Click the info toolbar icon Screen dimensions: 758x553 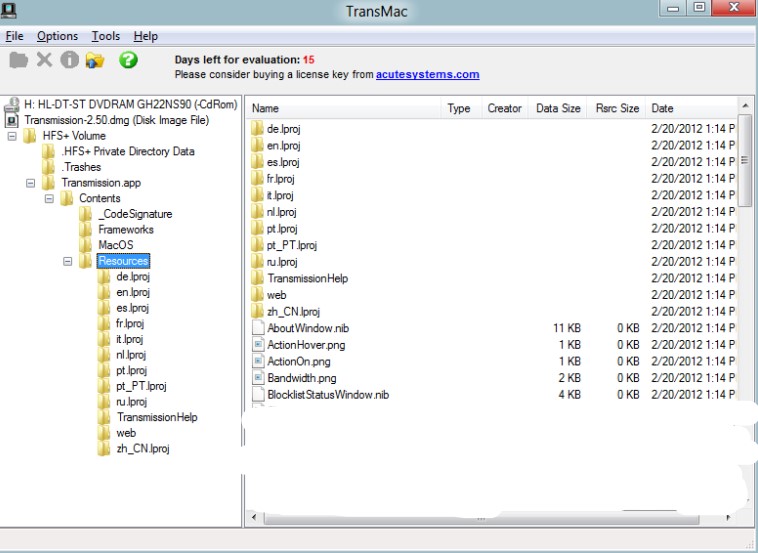click(70, 60)
